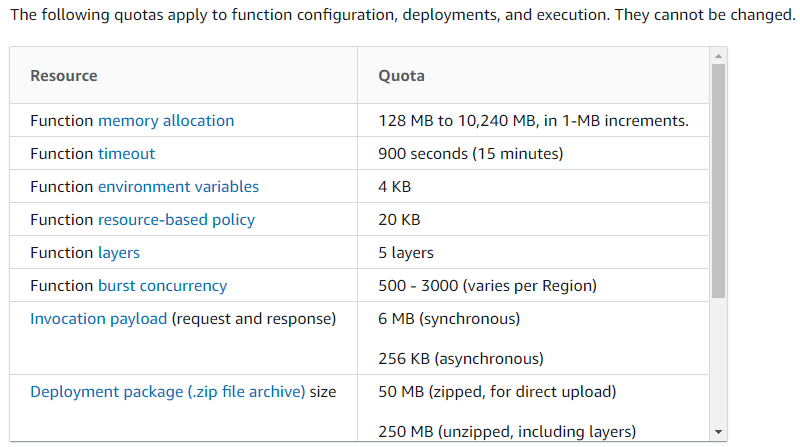Viewport: 800px width, 447px height.
Task: Select the '900 seconds (15 minutes)' cell
Action: pos(533,154)
